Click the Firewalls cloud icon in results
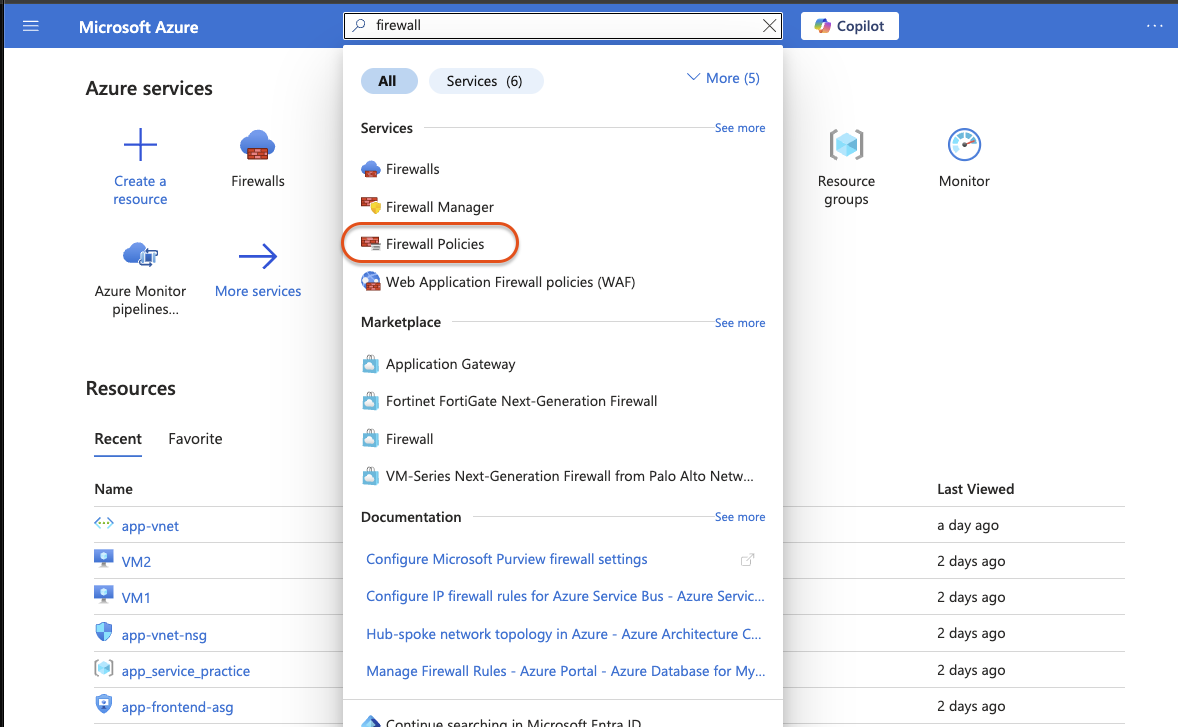 click(x=370, y=169)
